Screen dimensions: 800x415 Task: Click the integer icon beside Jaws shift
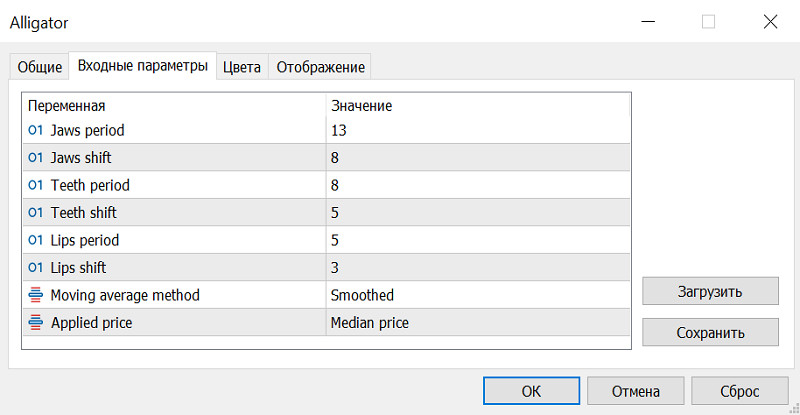click(x=35, y=158)
